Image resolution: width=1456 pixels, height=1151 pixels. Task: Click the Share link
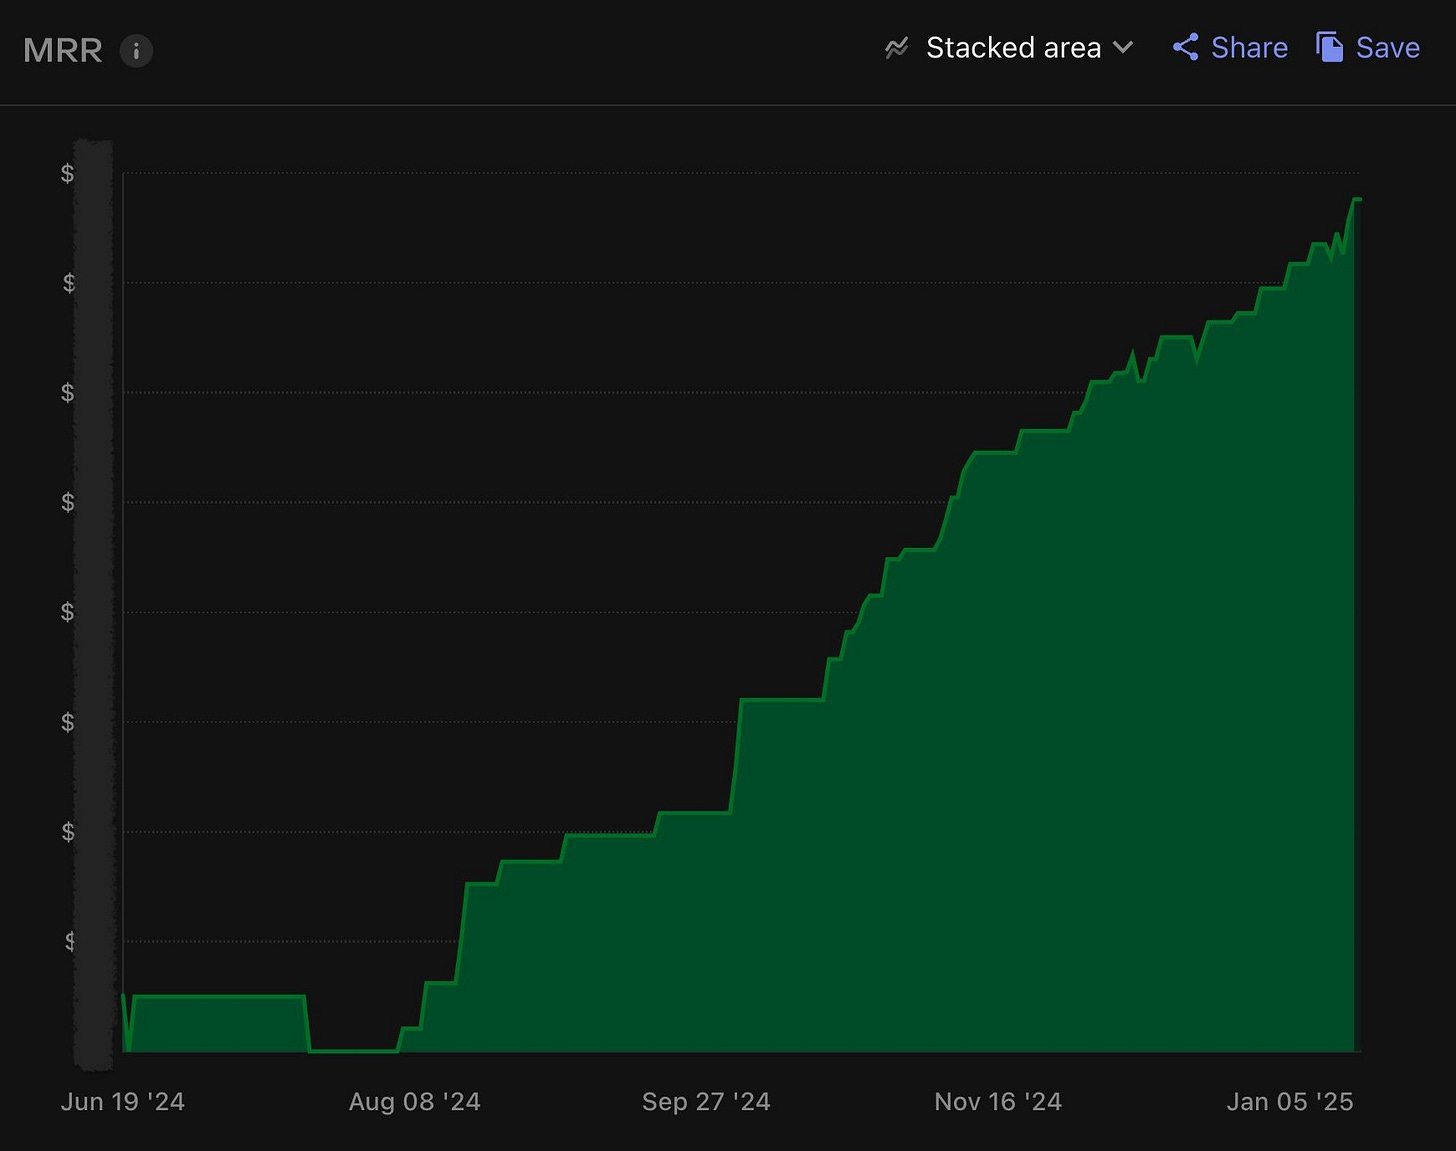(1248, 47)
